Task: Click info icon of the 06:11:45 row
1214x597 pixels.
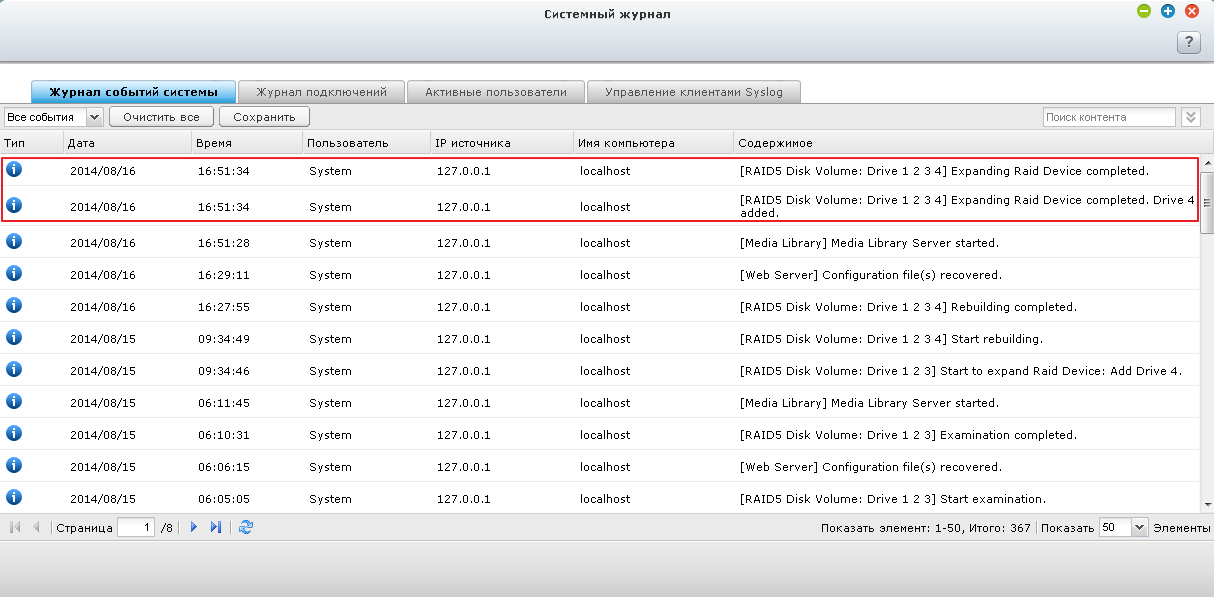Action: (x=14, y=401)
